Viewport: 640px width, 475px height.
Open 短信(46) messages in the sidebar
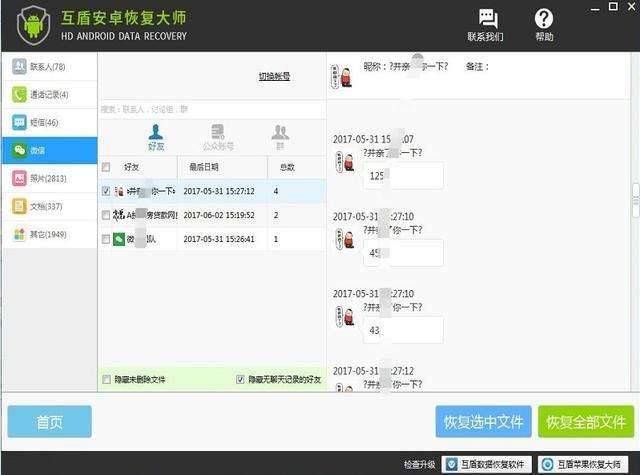tap(49, 122)
